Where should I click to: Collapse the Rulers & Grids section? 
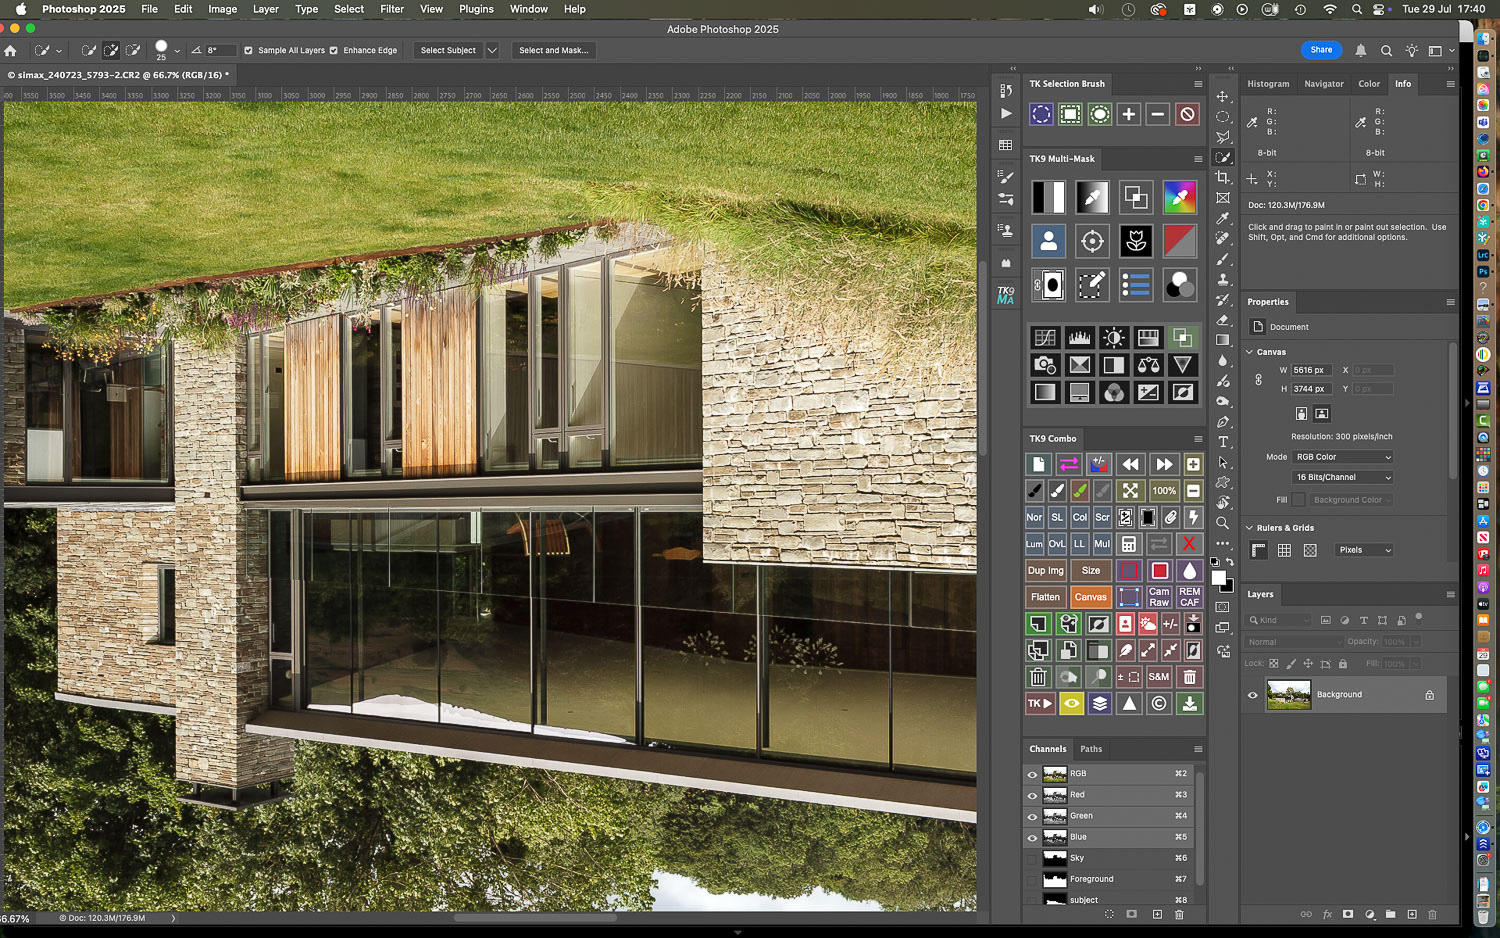tap(1249, 528)
